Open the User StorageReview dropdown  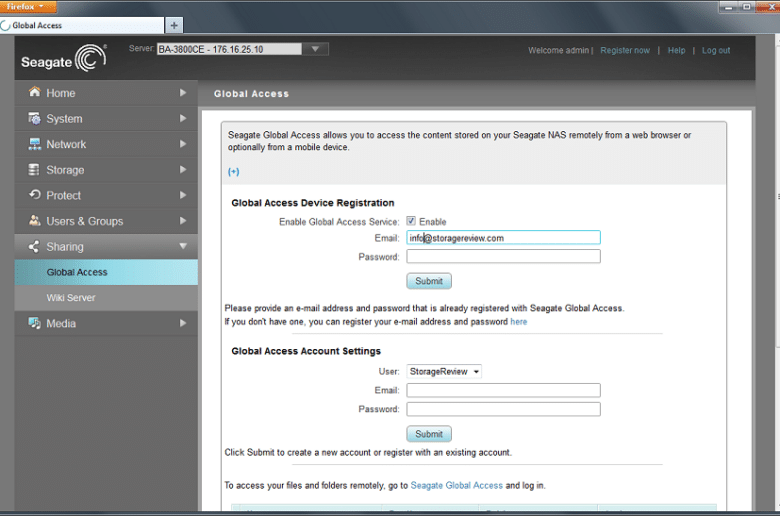(x=444, y=372)
